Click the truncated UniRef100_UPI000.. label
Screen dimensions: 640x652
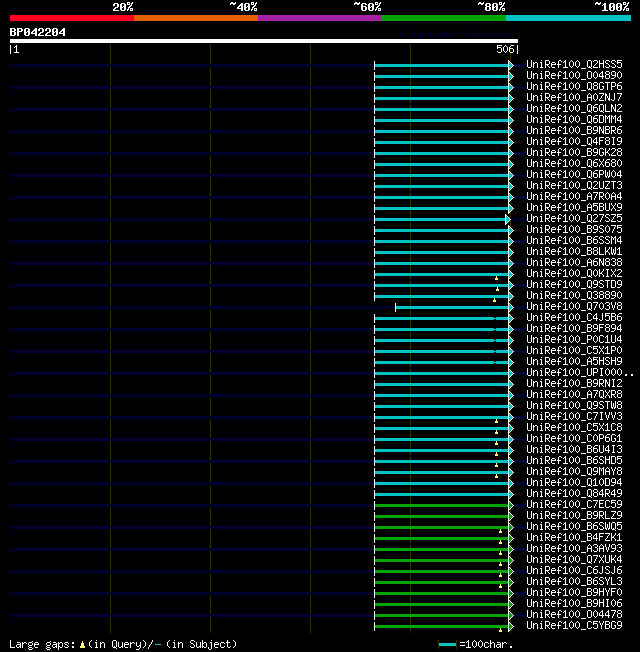[580, 373]
